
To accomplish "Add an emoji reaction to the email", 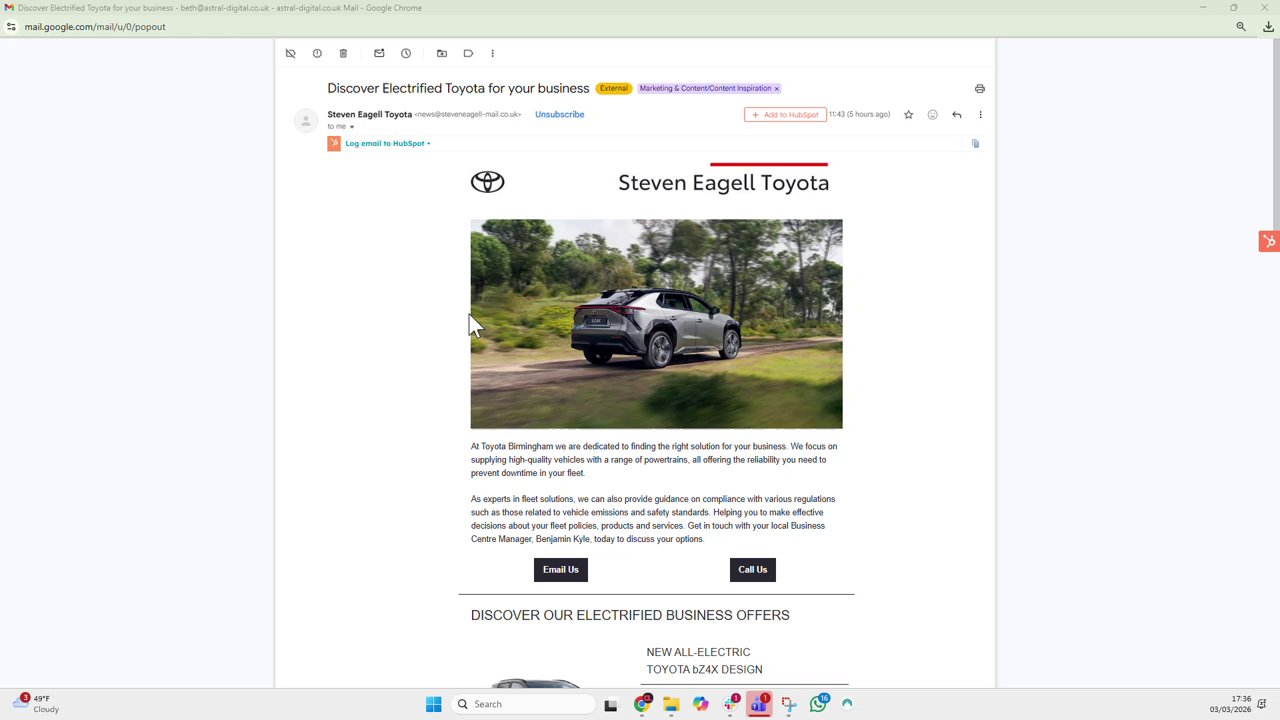I will coord(932,115).
